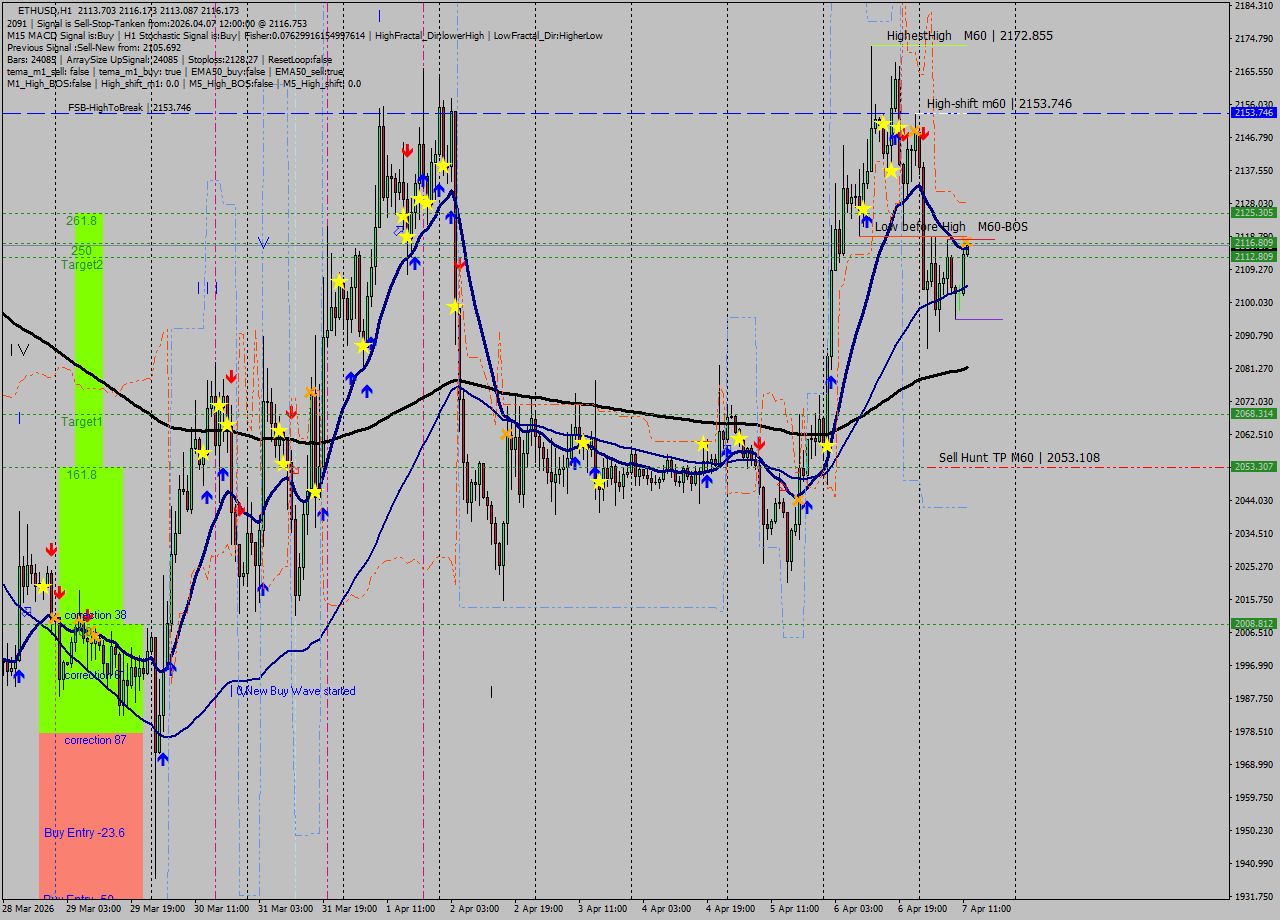Screen dimensions: 1280x920
Task: Click the red down arrow near correction 38
Action: tap(87, 613)
